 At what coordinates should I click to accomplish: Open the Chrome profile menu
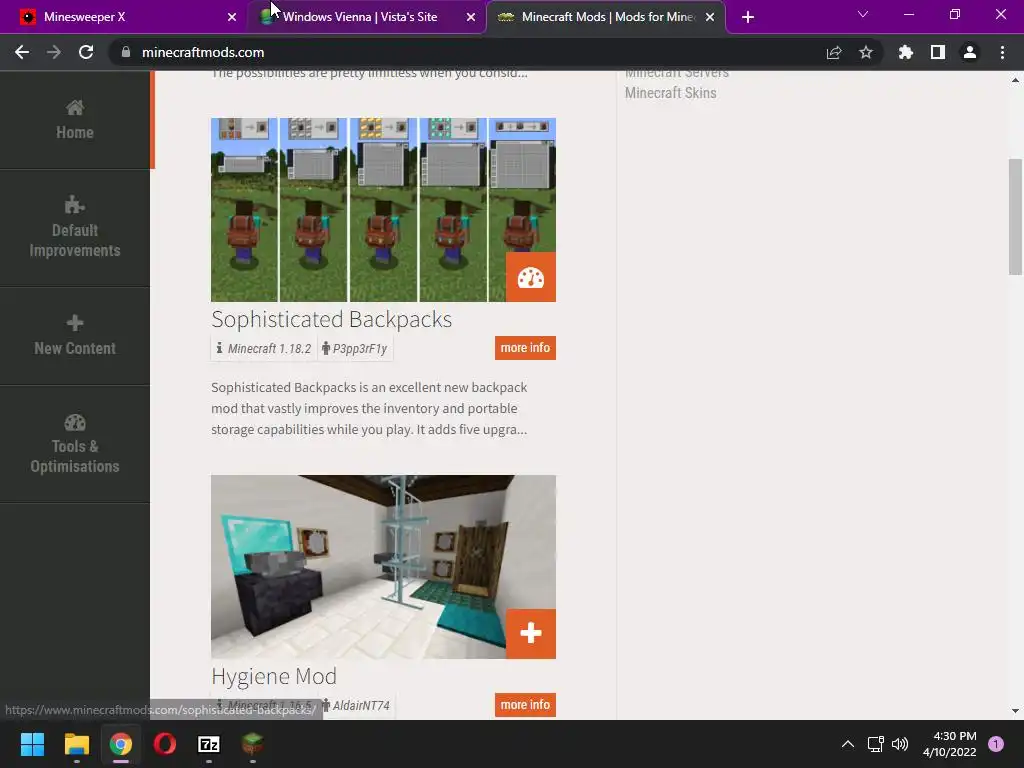point(970,52)
